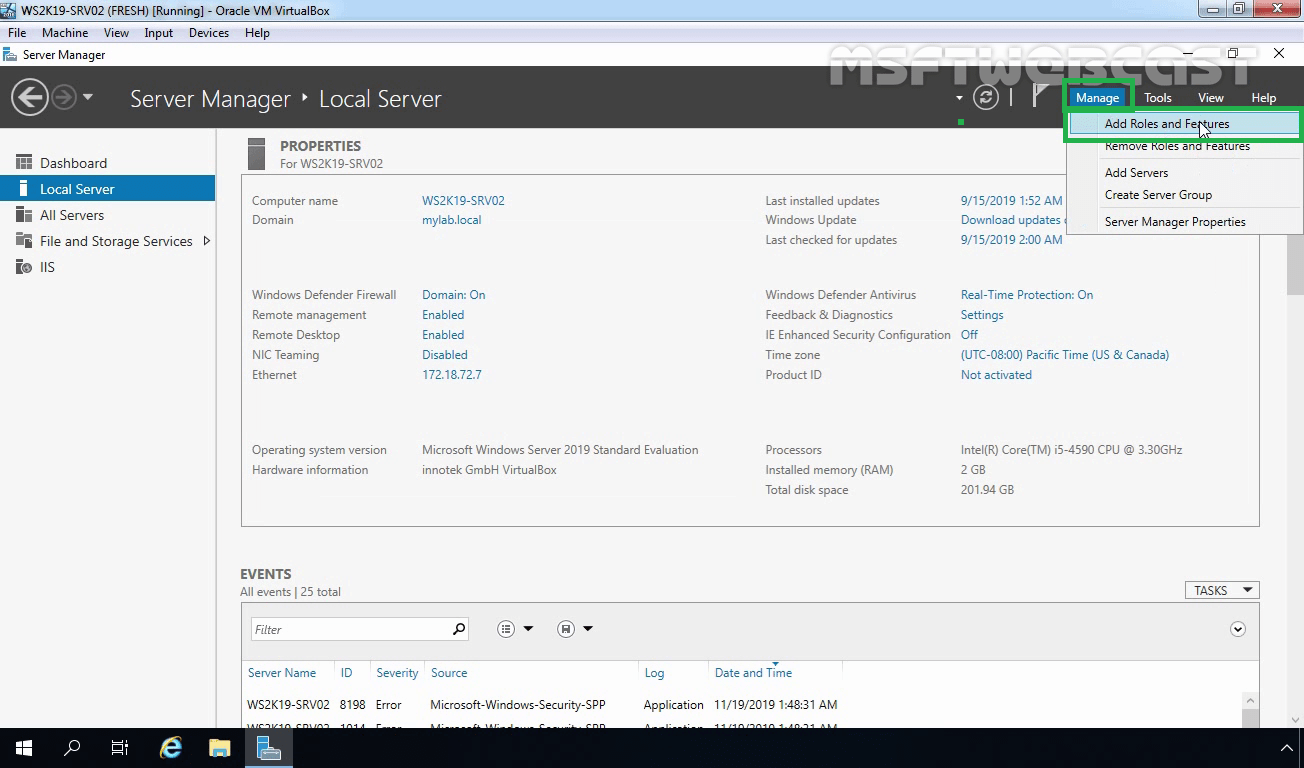
Task: Open File and Storage Services pane
Action: tap(117, 241)
